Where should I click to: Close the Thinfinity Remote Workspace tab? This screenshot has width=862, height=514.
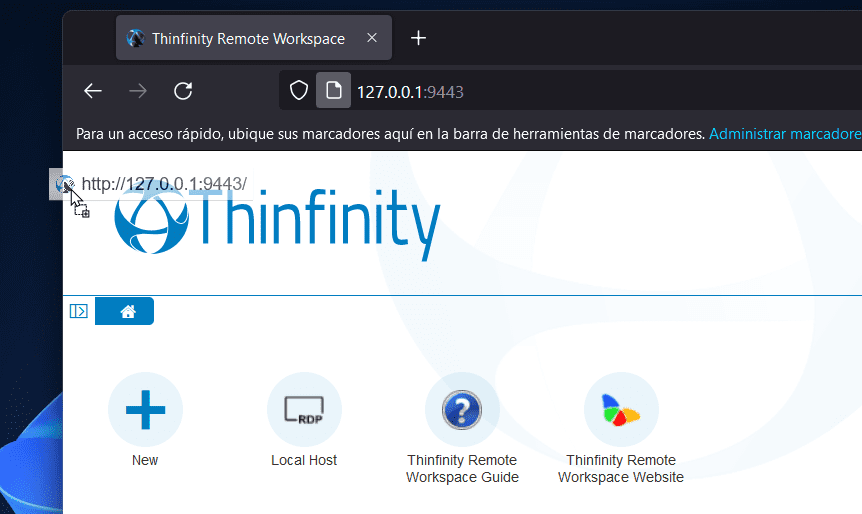(372, 38)
